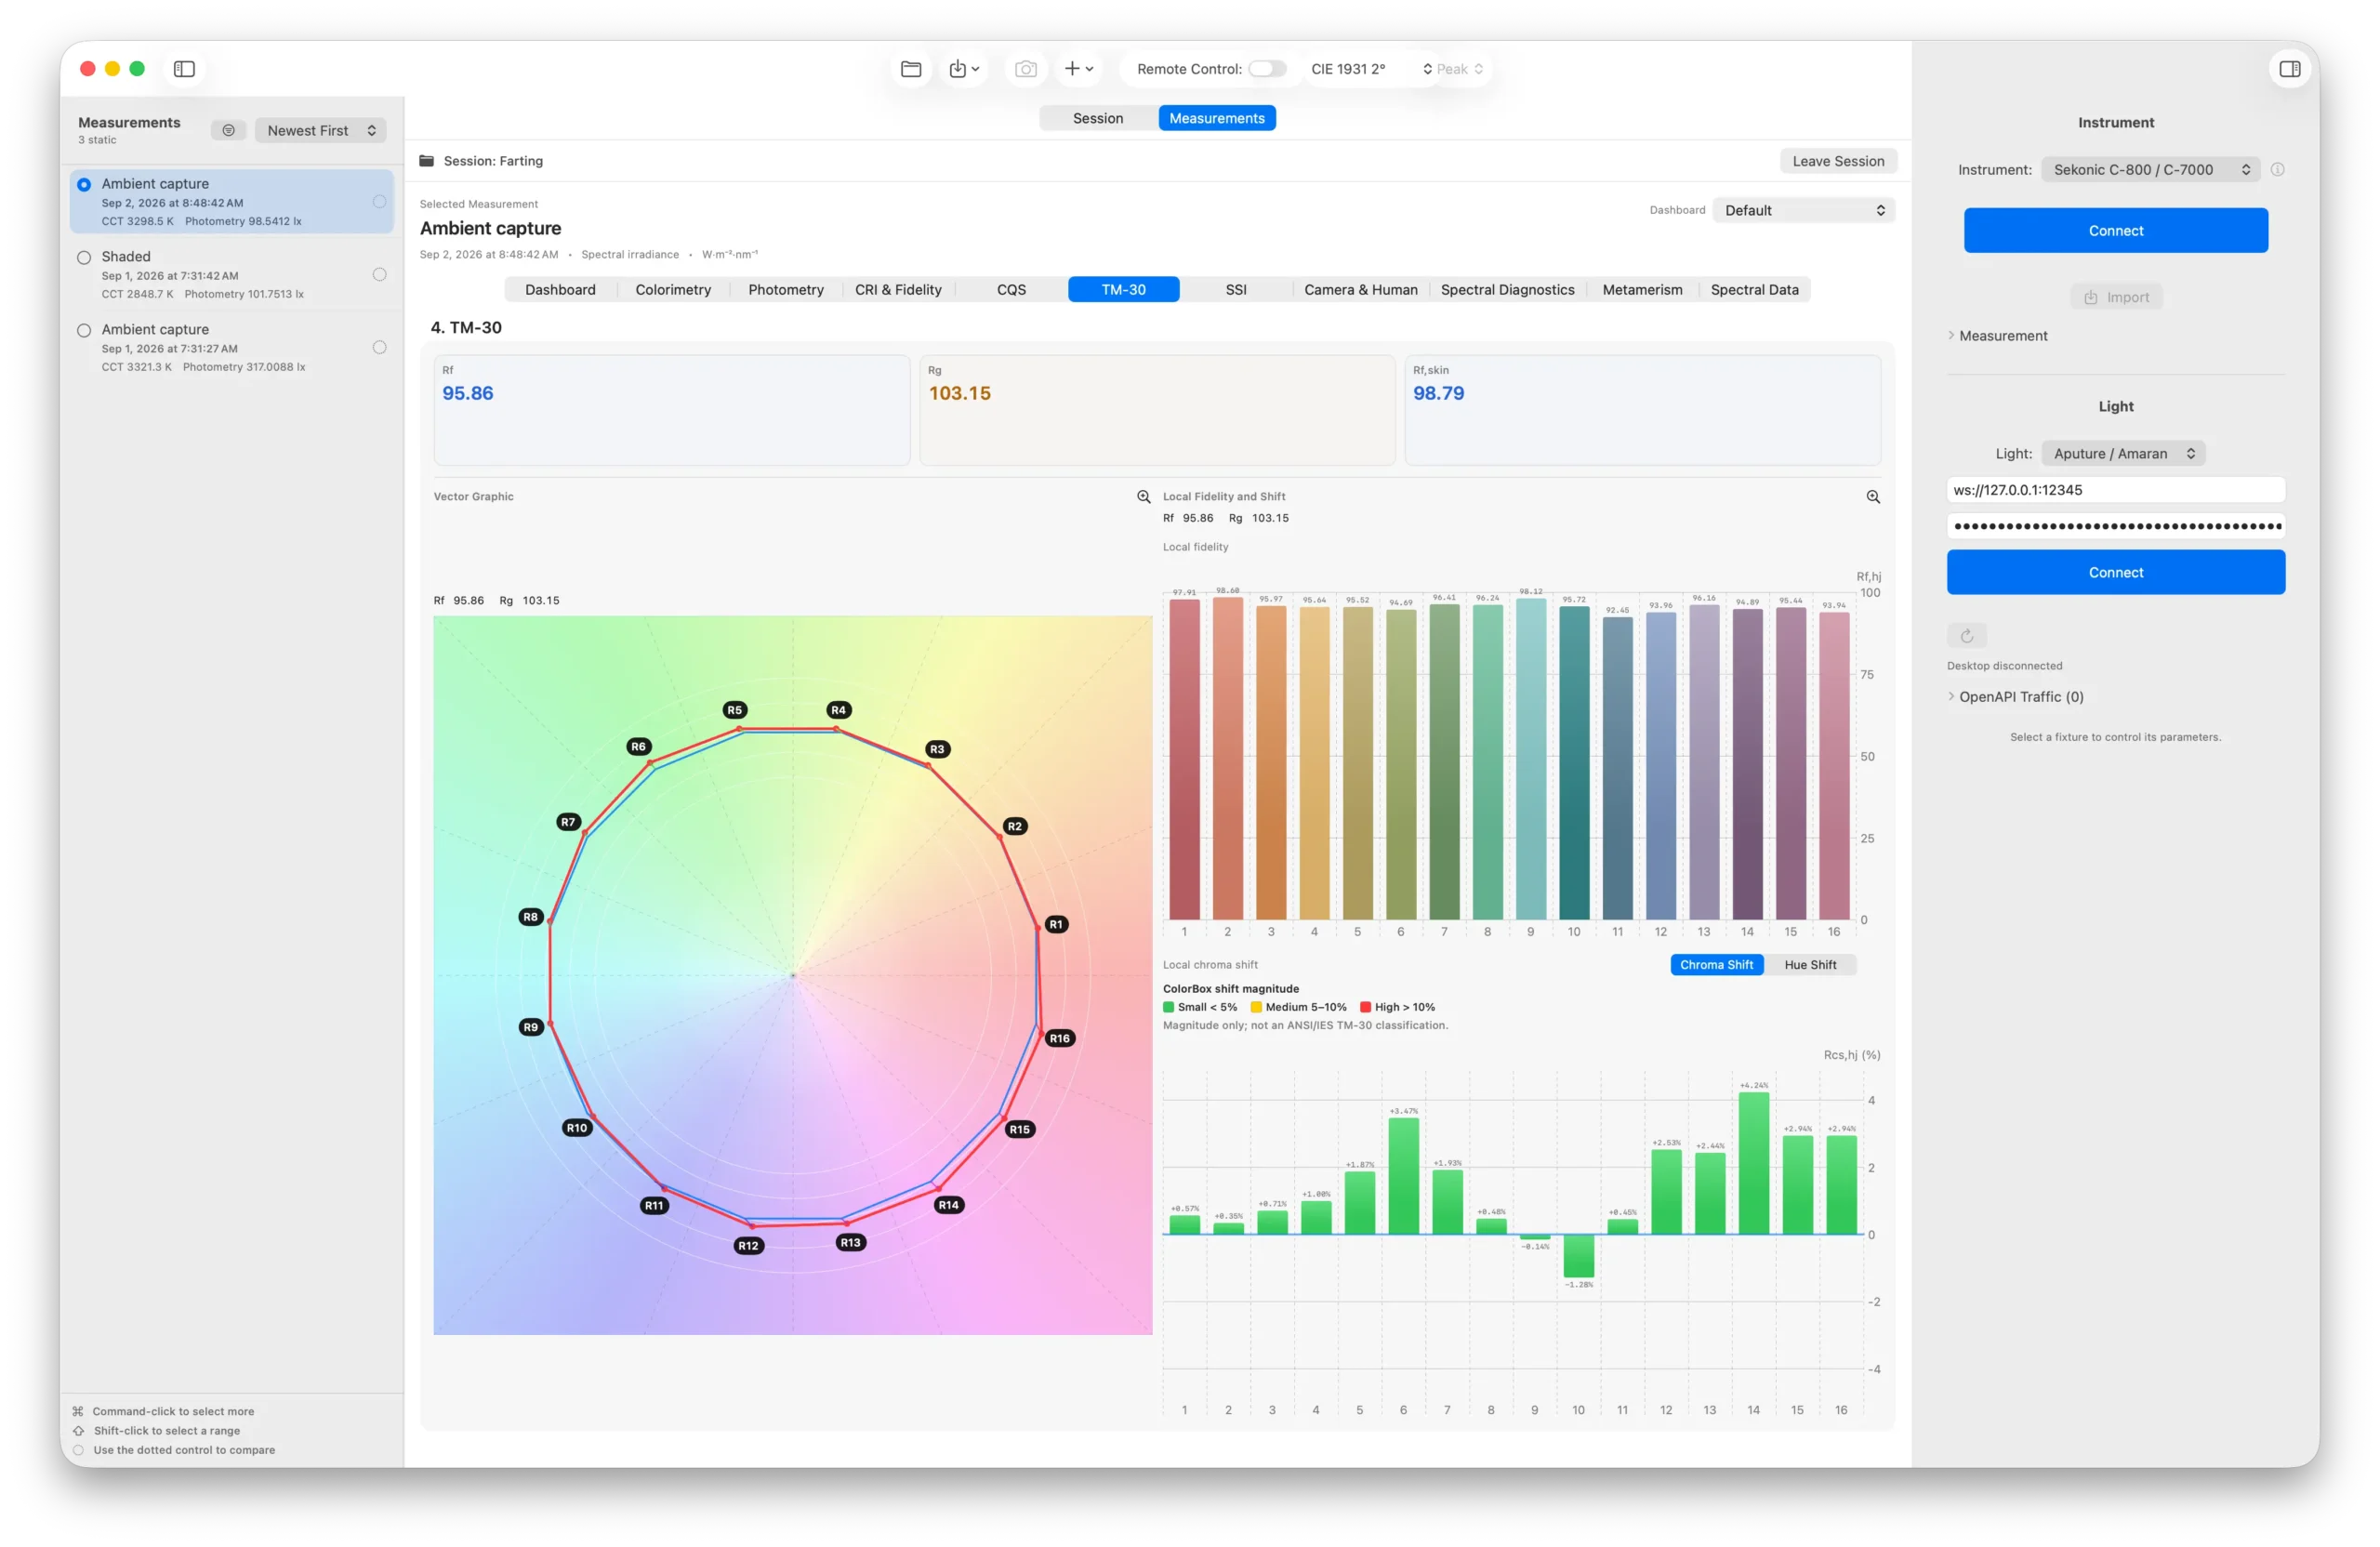This screenshot has width=2380, height=1547.
Task: Toggle the Remote Control switch
Action: (x=1266, y=69)
